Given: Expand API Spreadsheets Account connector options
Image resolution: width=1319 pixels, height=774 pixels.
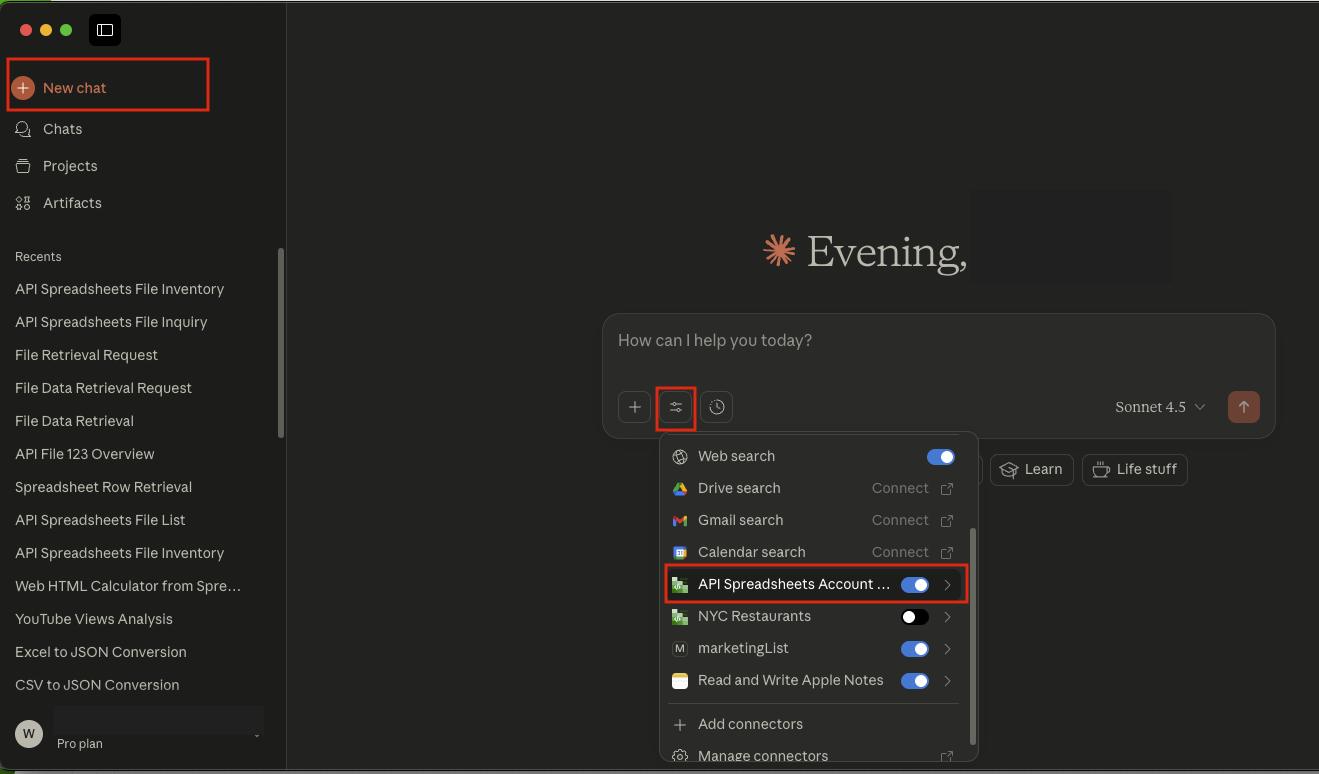Looking at the screenshot, I should (x=946, y=584).
